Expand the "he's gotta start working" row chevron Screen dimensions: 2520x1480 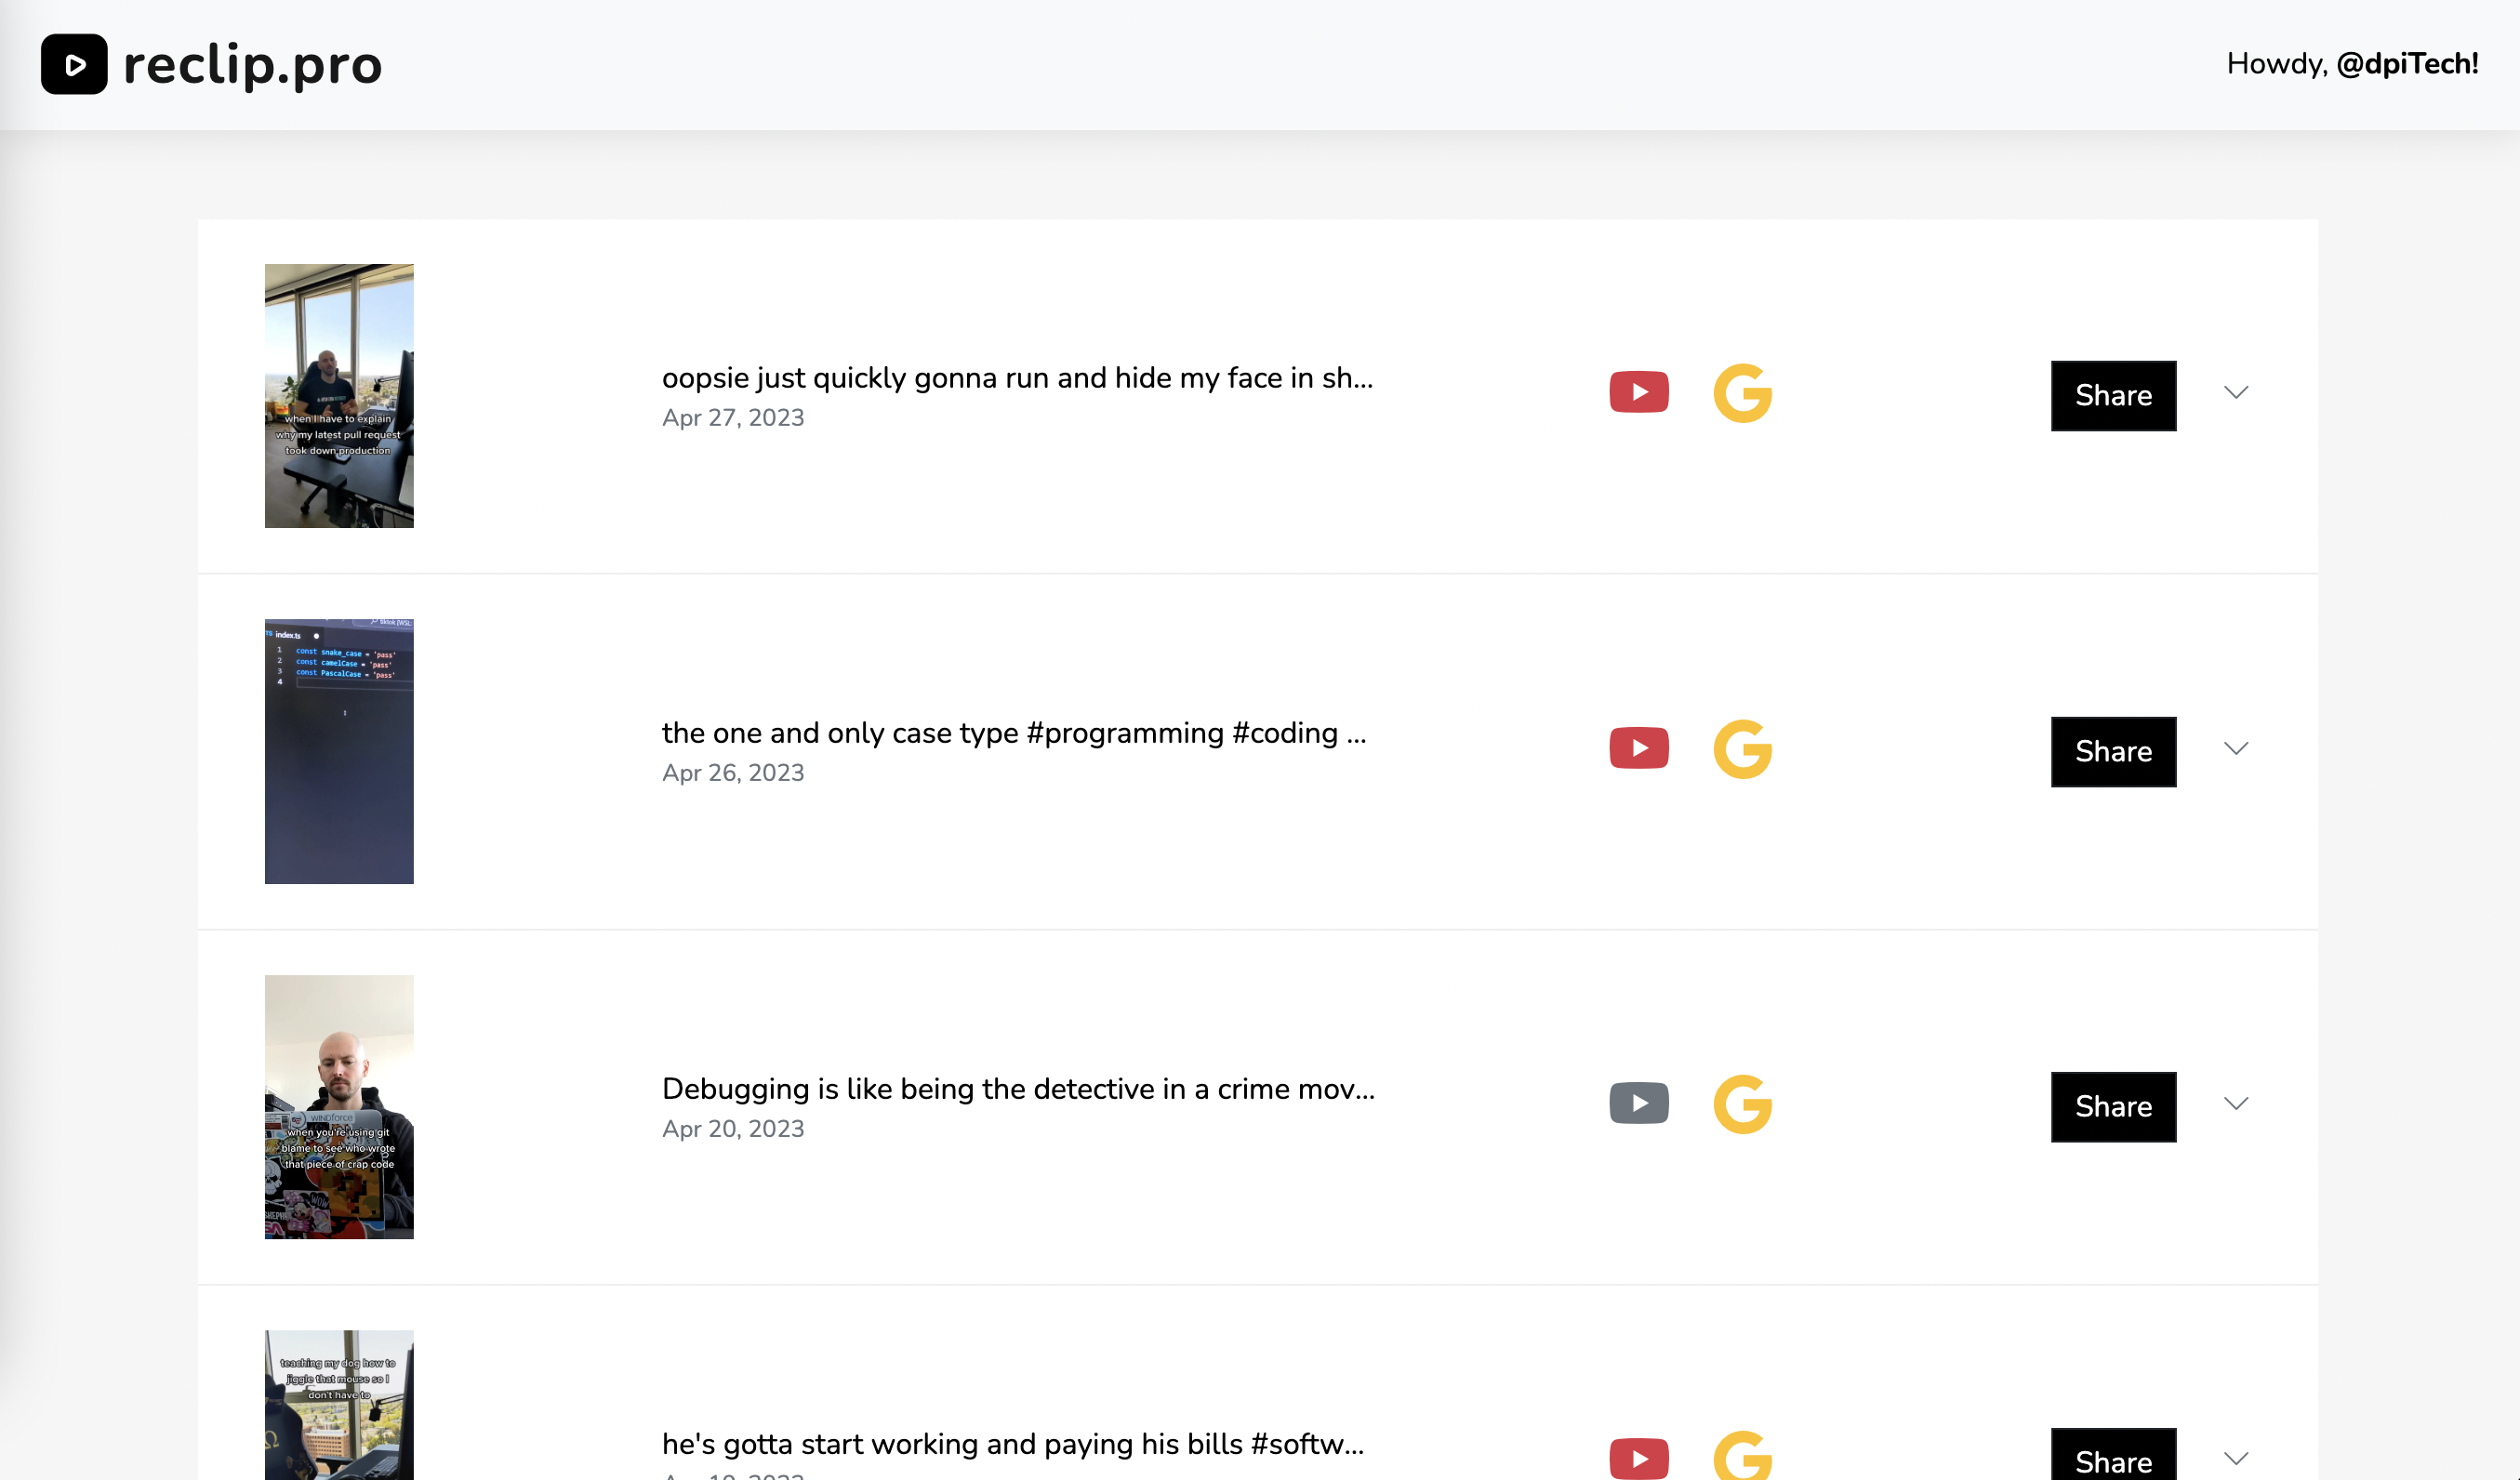point(2236,1459)
